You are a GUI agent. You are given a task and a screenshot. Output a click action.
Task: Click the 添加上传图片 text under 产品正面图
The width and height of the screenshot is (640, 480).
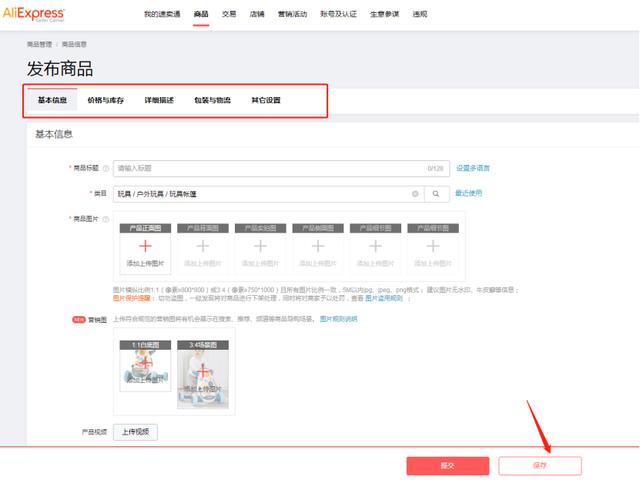point(145,263)
